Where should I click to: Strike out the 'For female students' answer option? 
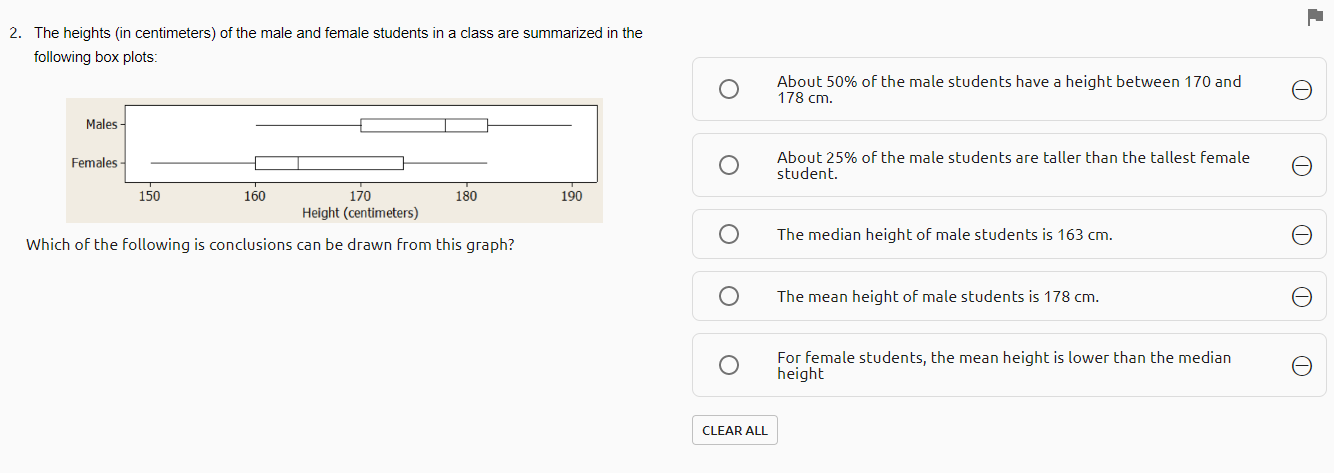(1301, 366)
